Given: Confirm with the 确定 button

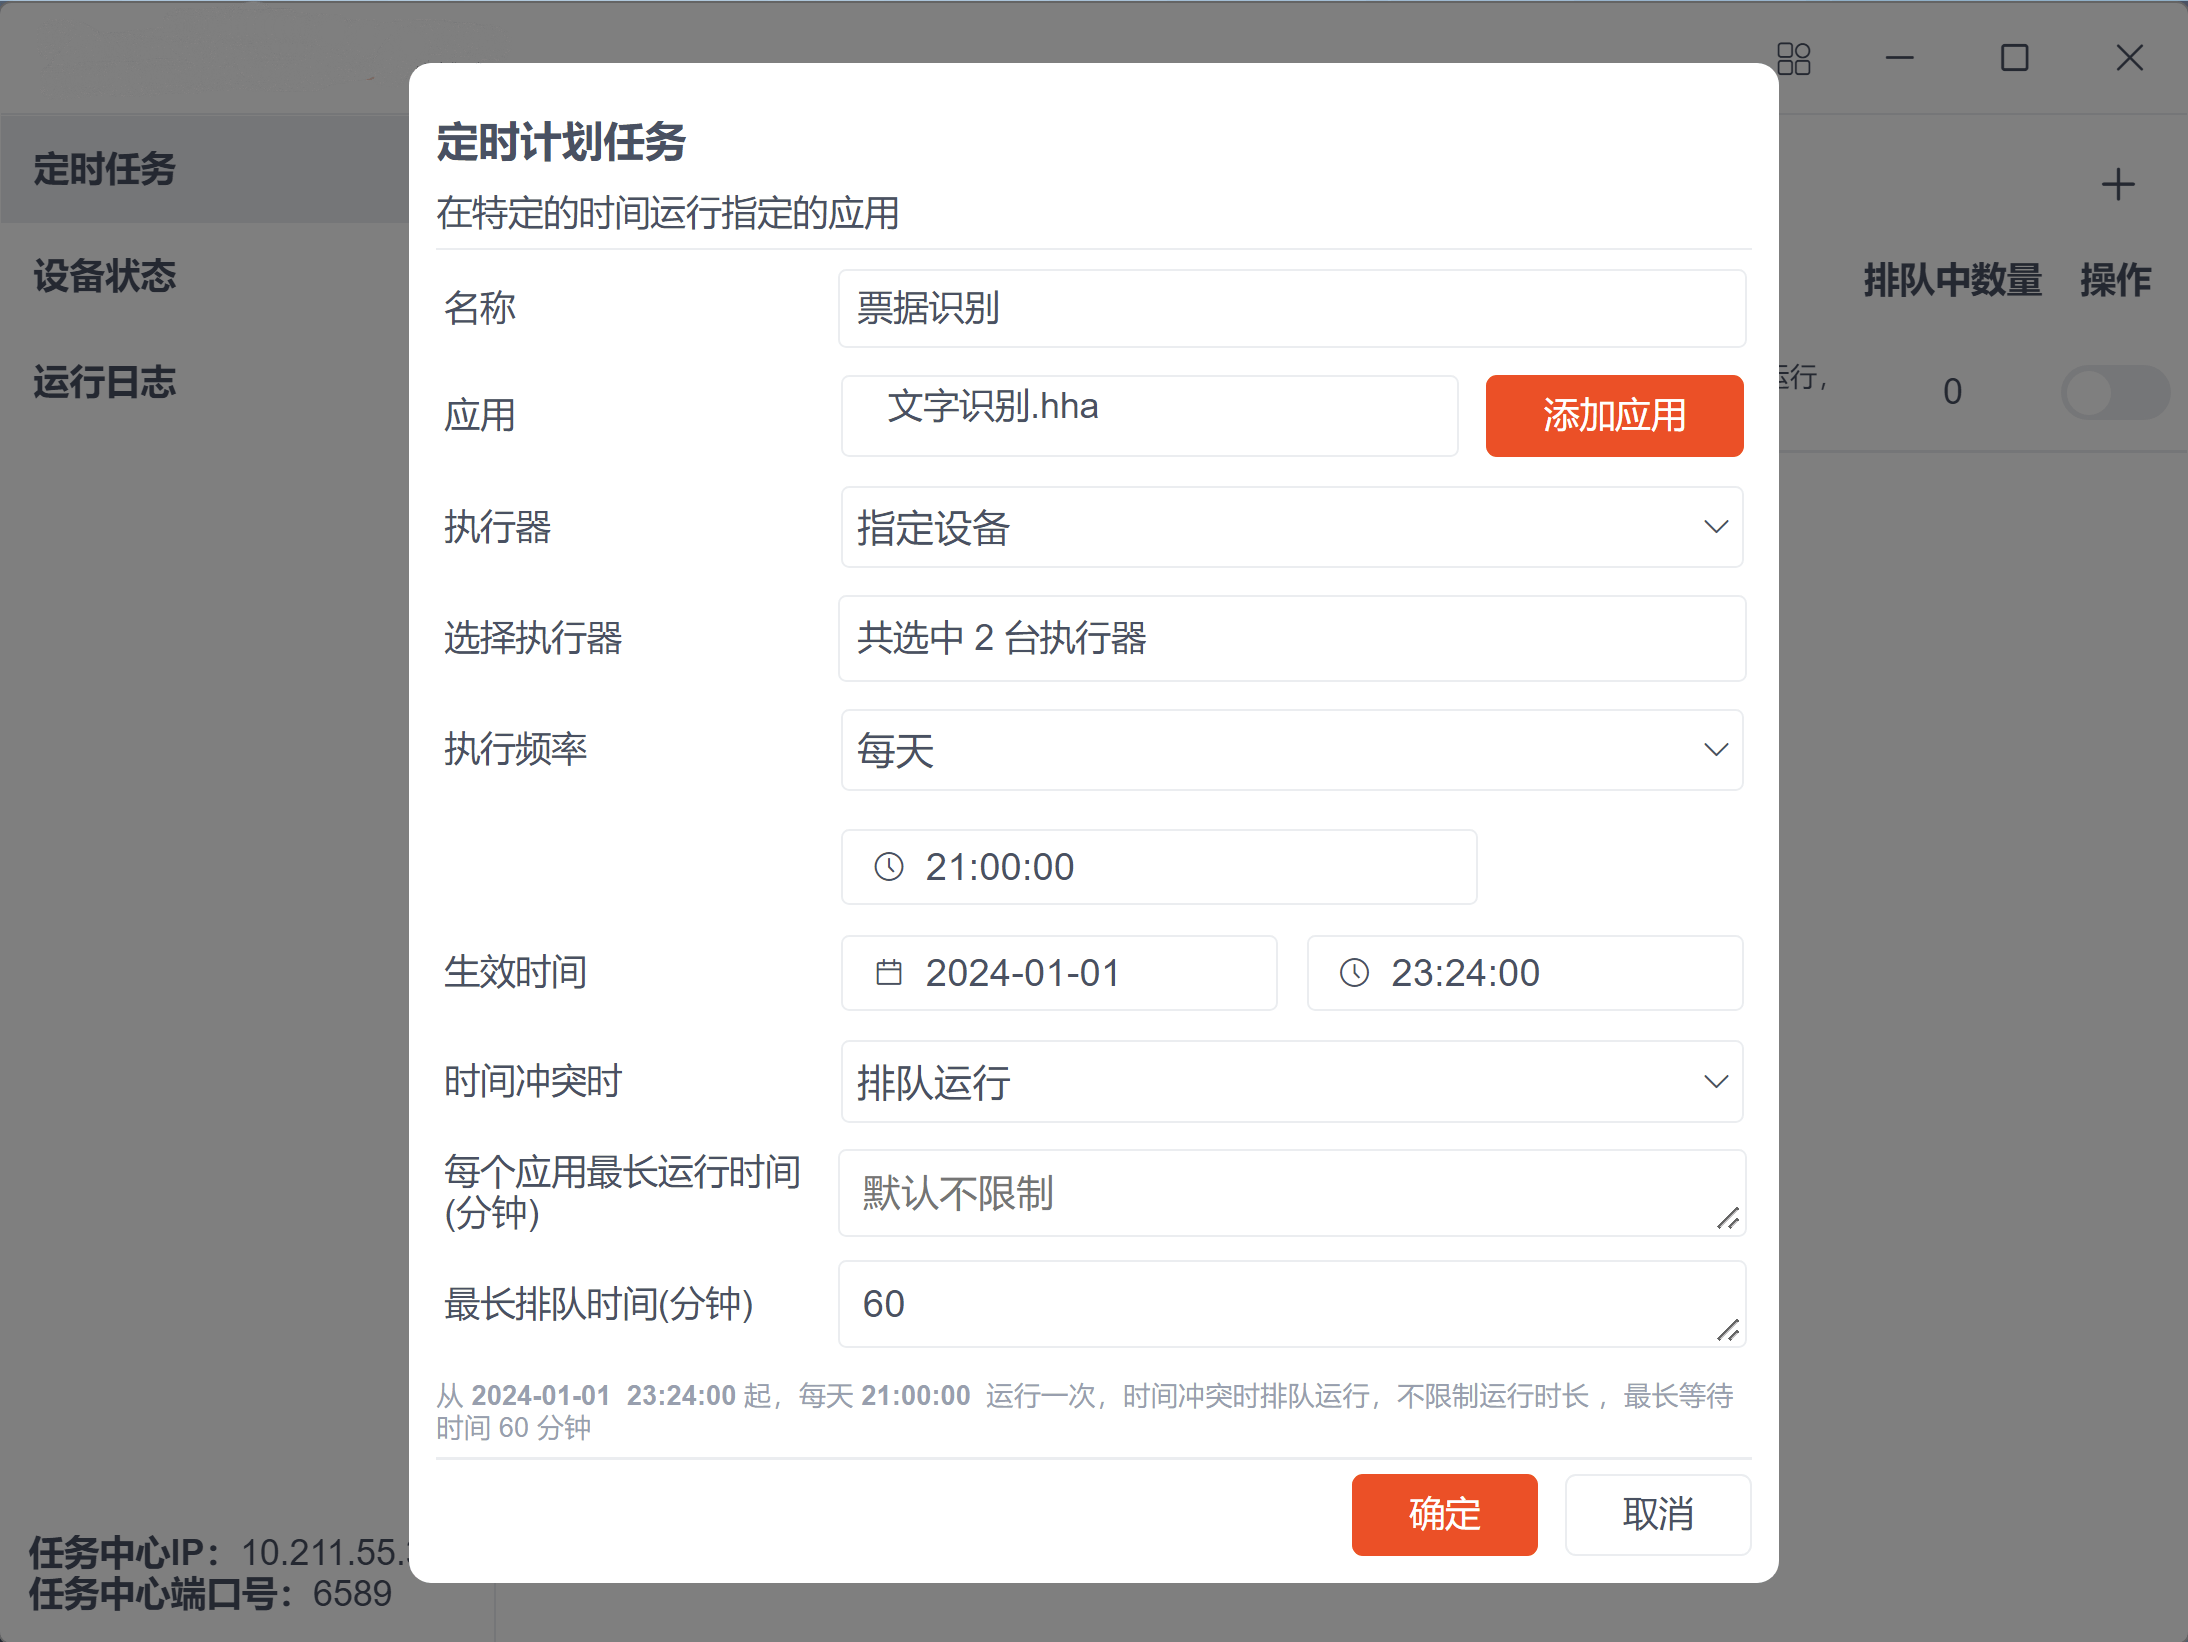Looking at the screenshot, I should tap(1443, 1514).
